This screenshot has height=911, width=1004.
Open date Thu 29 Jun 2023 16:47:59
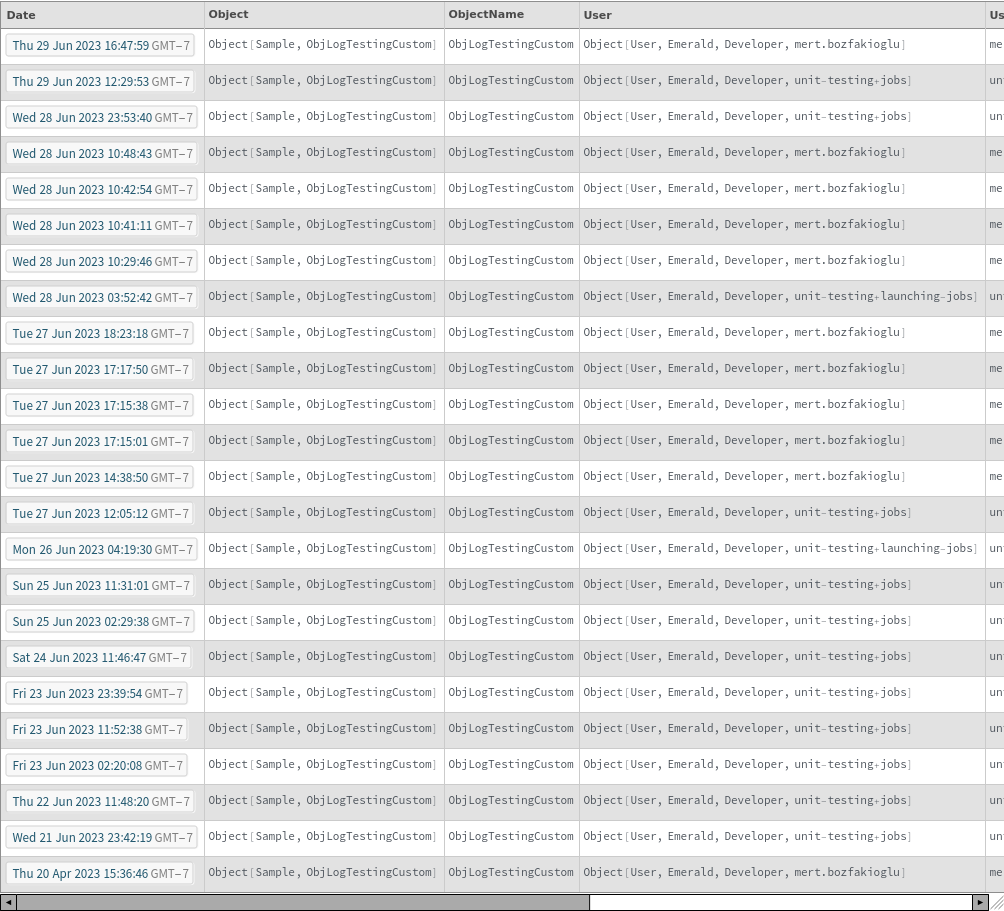click(100, 46)
